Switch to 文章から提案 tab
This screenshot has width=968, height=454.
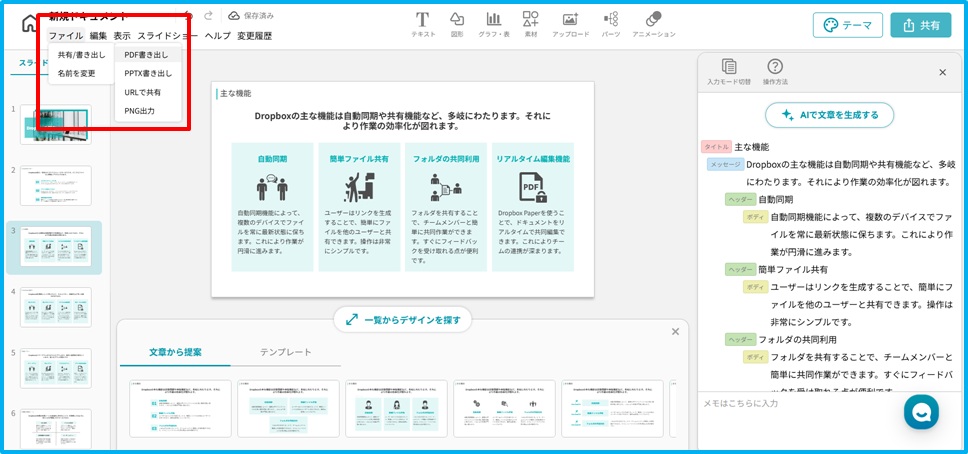(x=175, y=352)
